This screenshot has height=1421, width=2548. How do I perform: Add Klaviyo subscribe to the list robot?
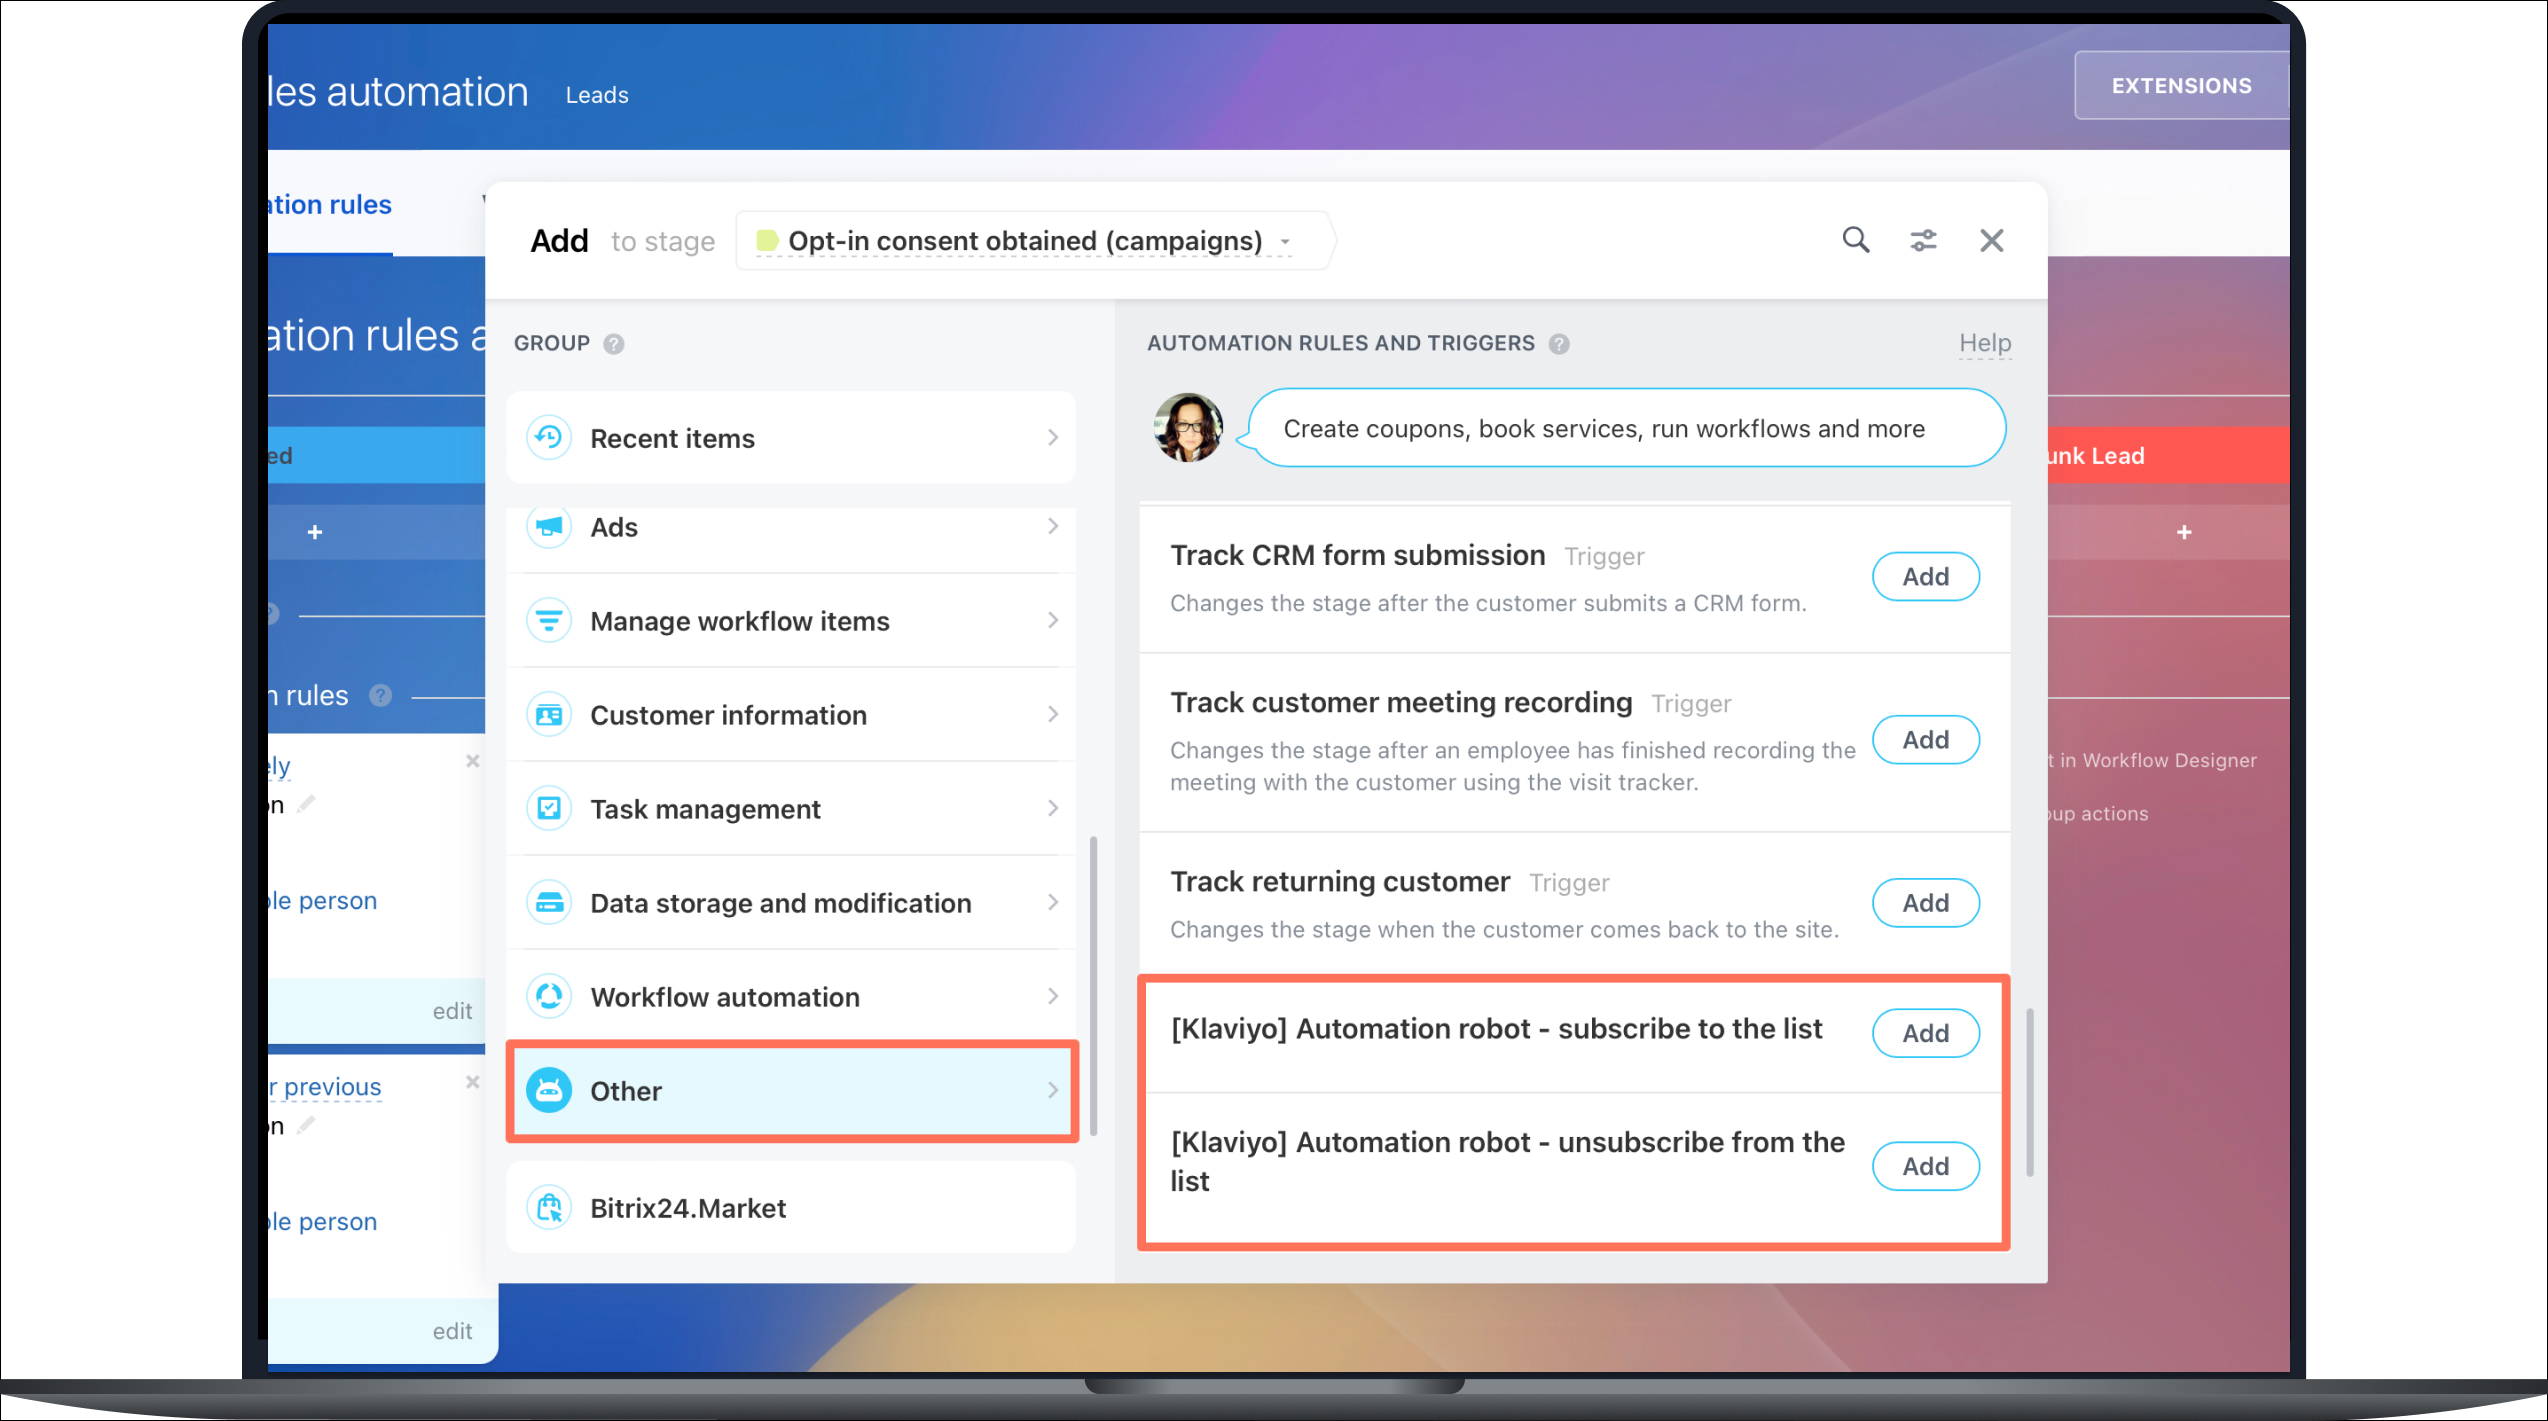click(1924, 1033)
